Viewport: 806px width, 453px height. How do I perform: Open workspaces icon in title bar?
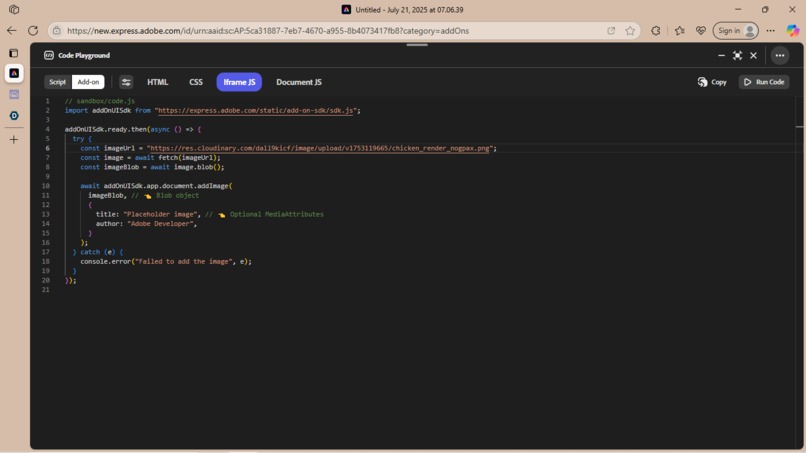click(x=14, y=10)
